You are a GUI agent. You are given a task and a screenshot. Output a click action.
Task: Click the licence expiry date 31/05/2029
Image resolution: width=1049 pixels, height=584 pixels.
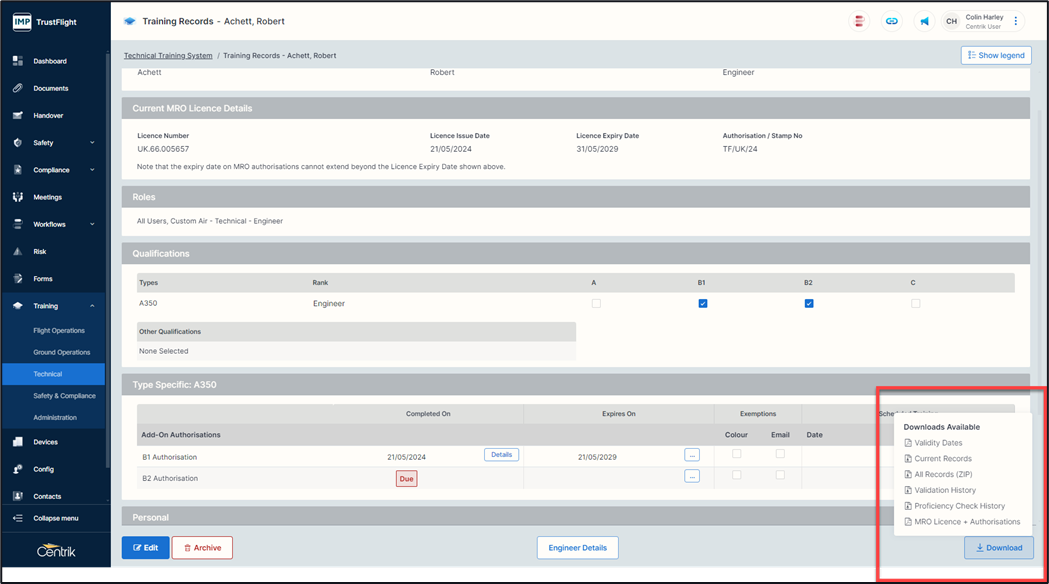pyautogui.click(x=597, y=149)
